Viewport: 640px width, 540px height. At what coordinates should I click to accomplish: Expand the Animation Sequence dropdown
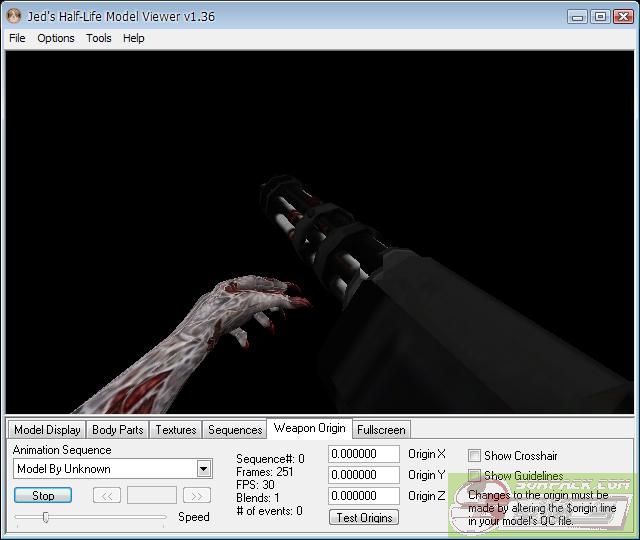(204, 469)
